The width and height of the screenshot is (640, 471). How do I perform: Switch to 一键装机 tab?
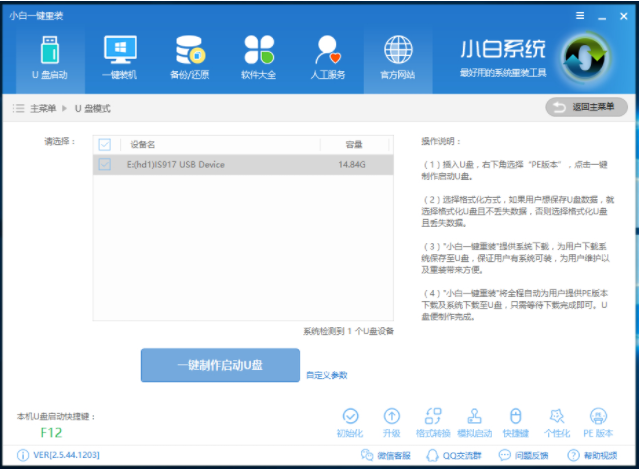coord(120,56)
